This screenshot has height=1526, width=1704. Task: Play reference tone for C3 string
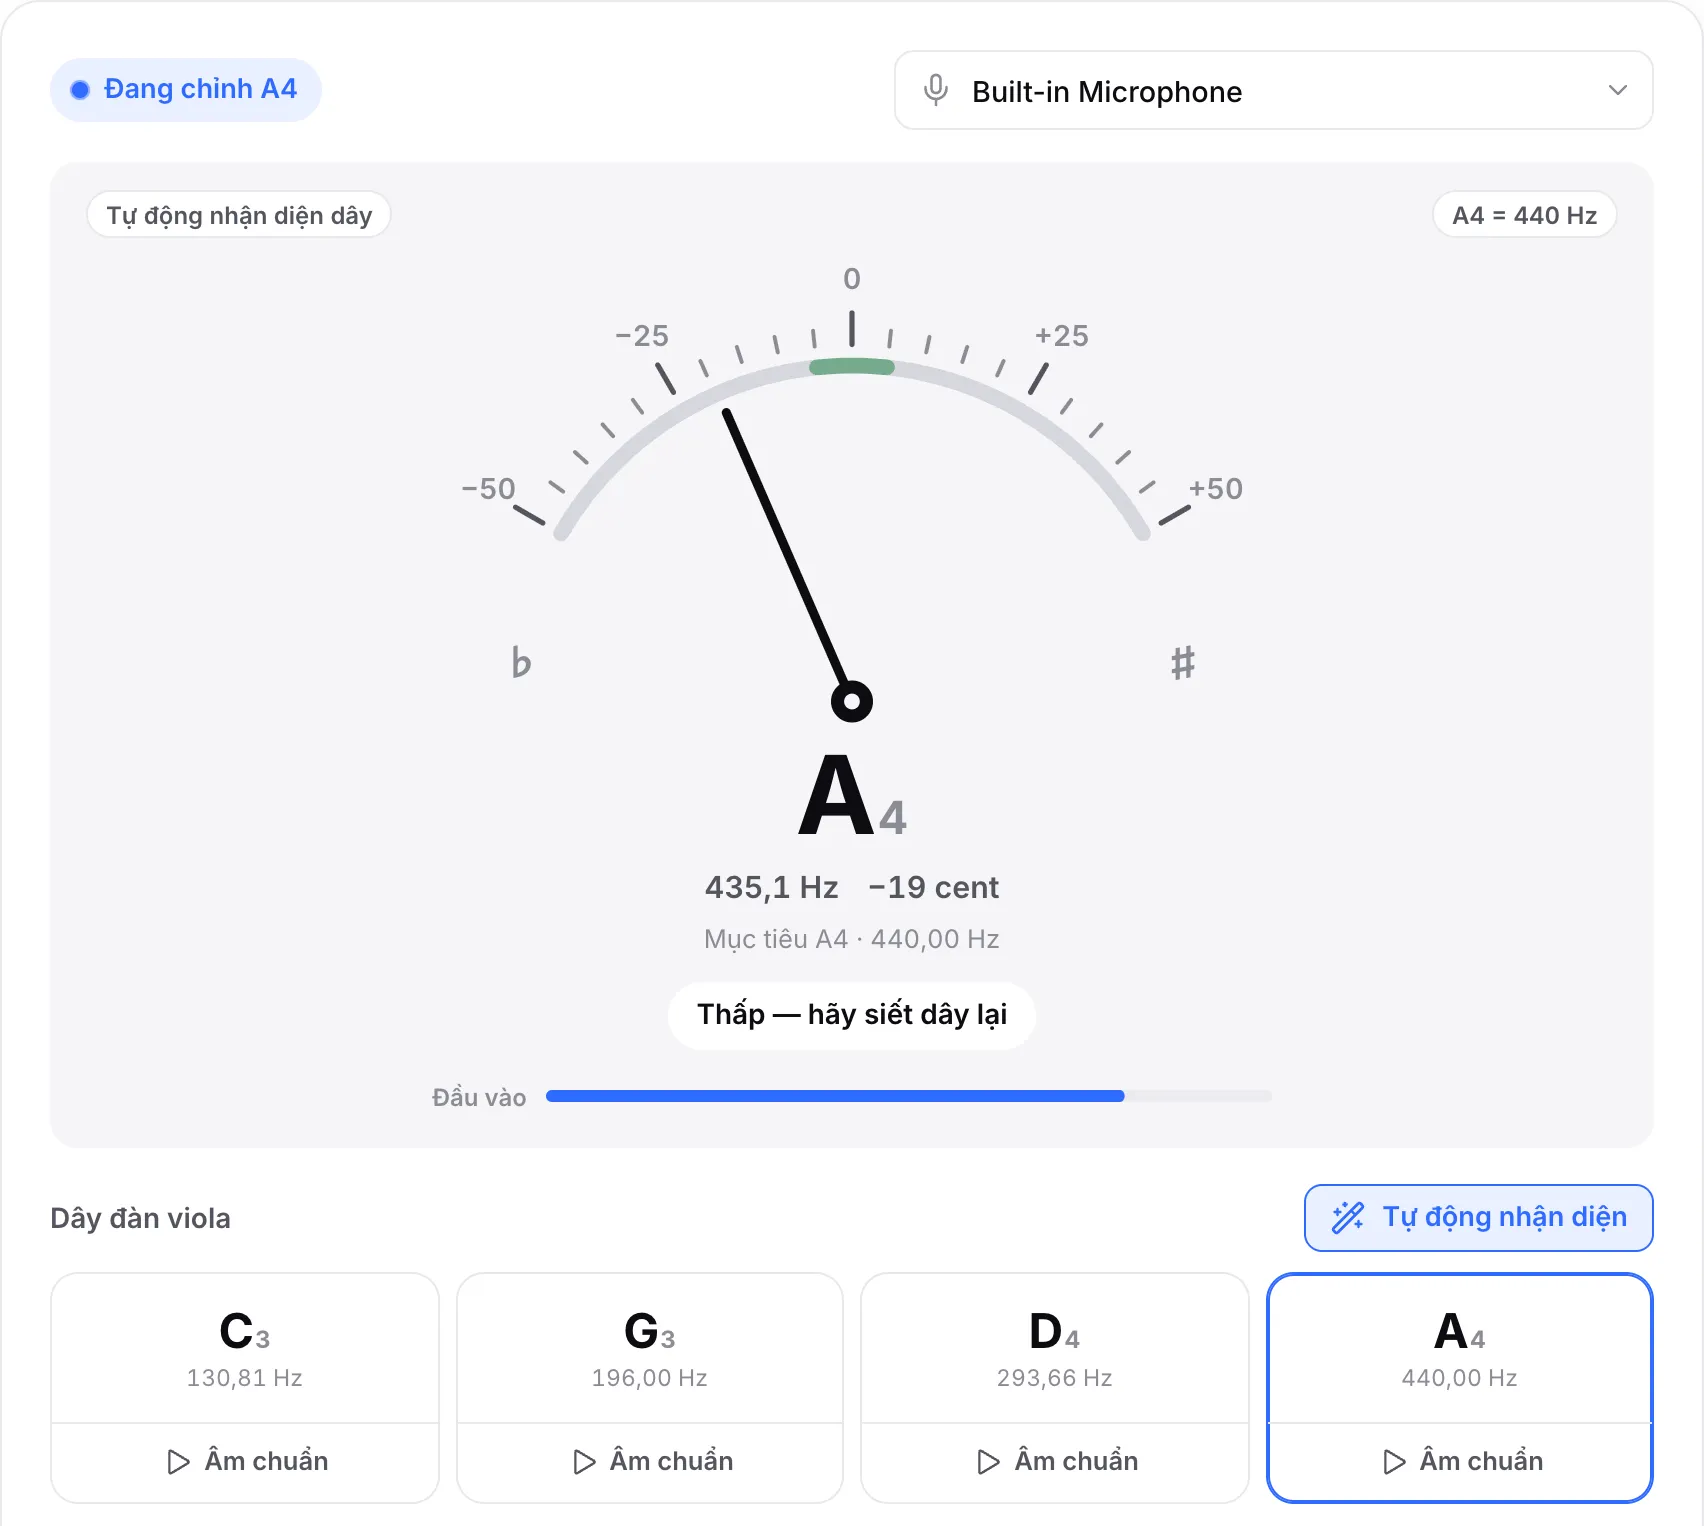coord(245,1462)
